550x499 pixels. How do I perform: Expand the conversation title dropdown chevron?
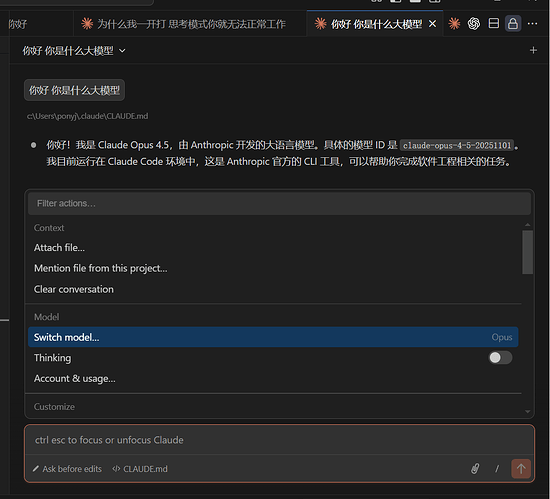(x=122, y=51)
